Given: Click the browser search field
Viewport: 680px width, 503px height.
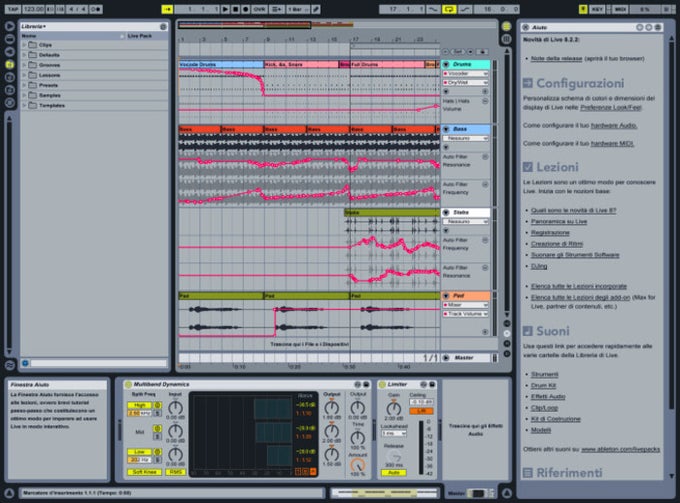Looking at the screenshot, I should click(98, 363).
